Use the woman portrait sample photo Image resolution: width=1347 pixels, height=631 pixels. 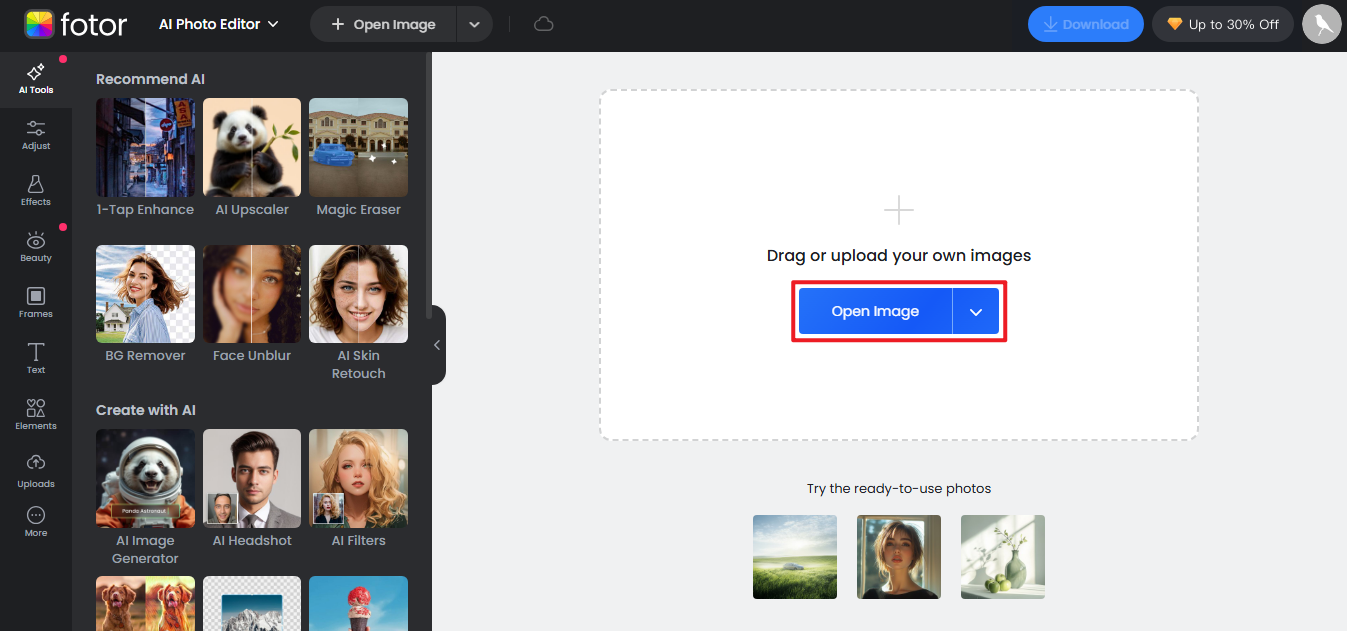899,557
